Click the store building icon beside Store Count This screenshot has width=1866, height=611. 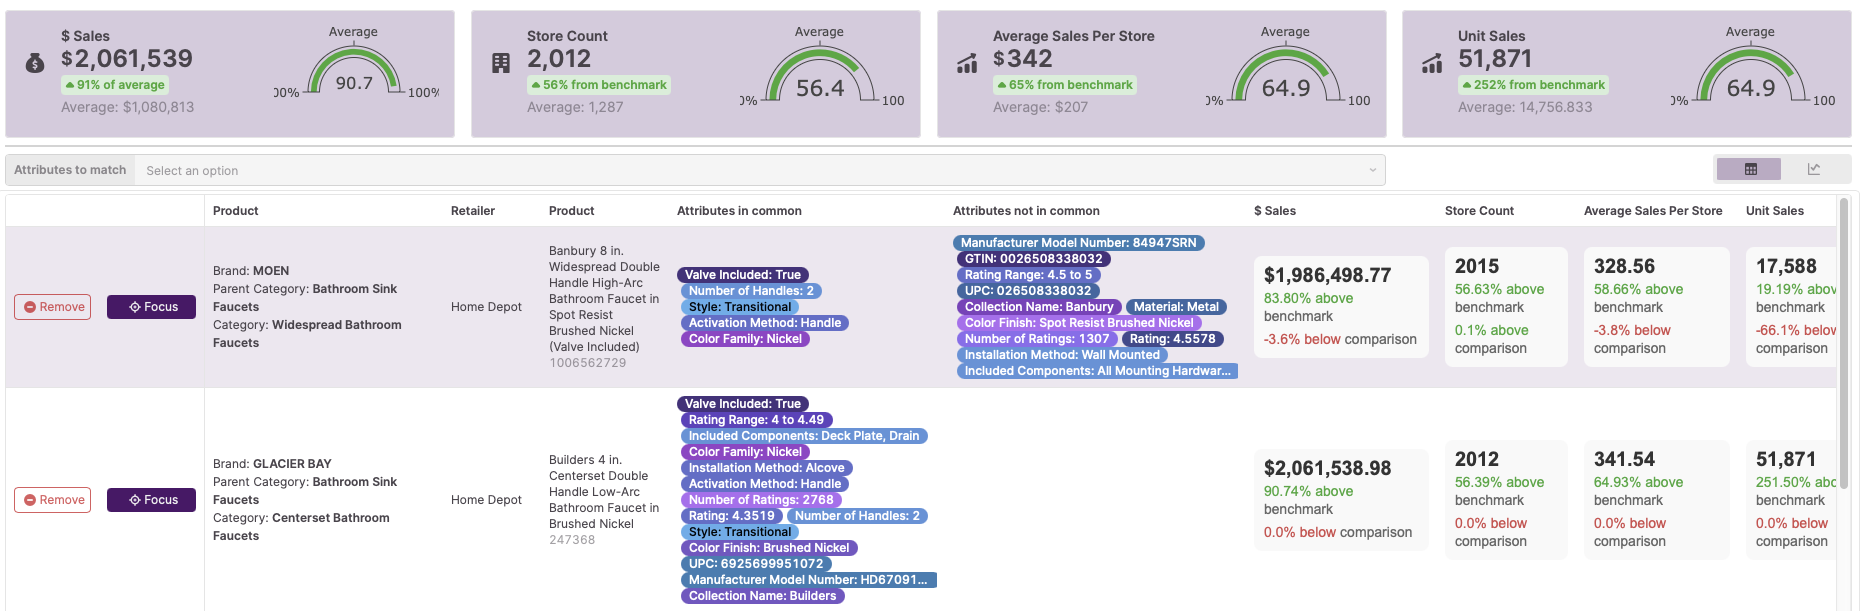pyautogui.click(x=501, y=64)
